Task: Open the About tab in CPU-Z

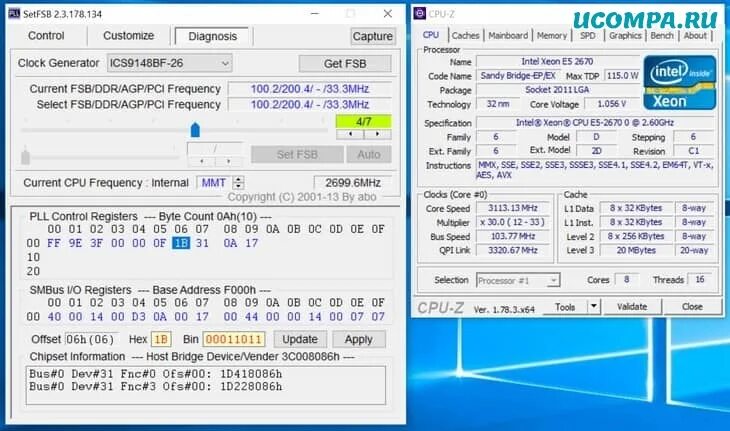Action: click(x=695, y=35)
